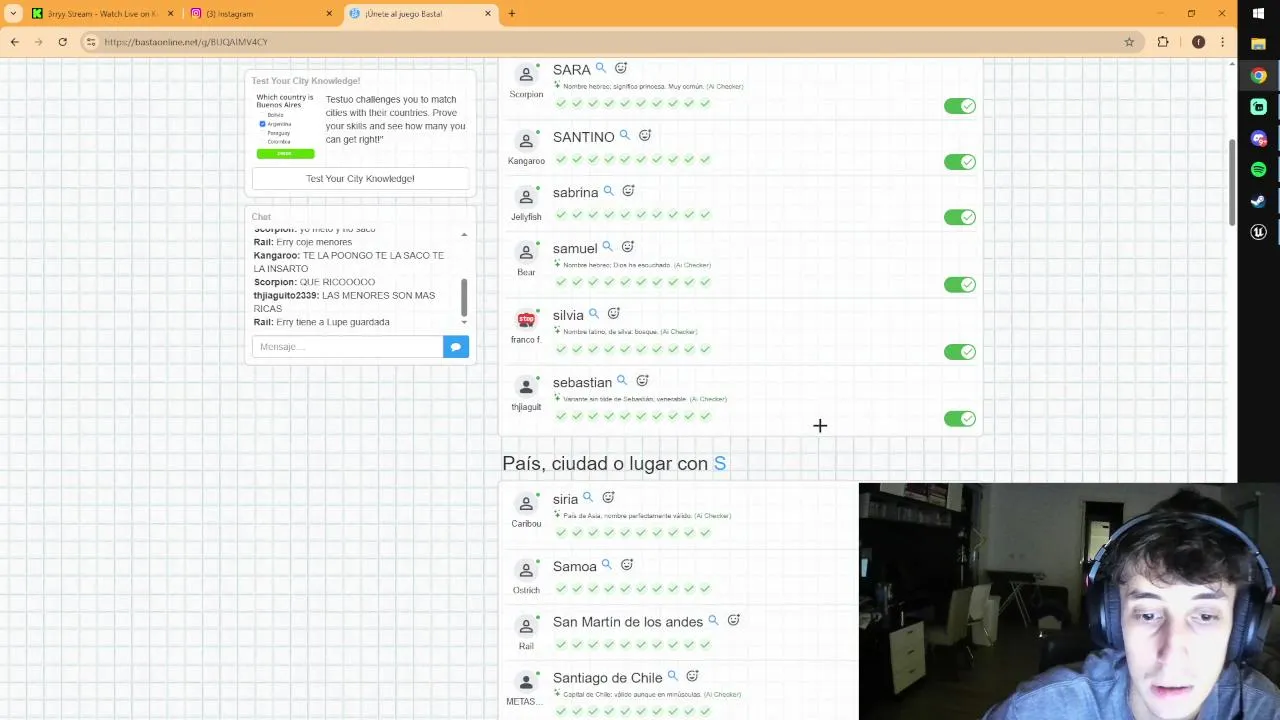The height and width of the screenshot is (720, 1280).
Task: Disable the toggle for SANTINO answer
Action: point(960,162)
